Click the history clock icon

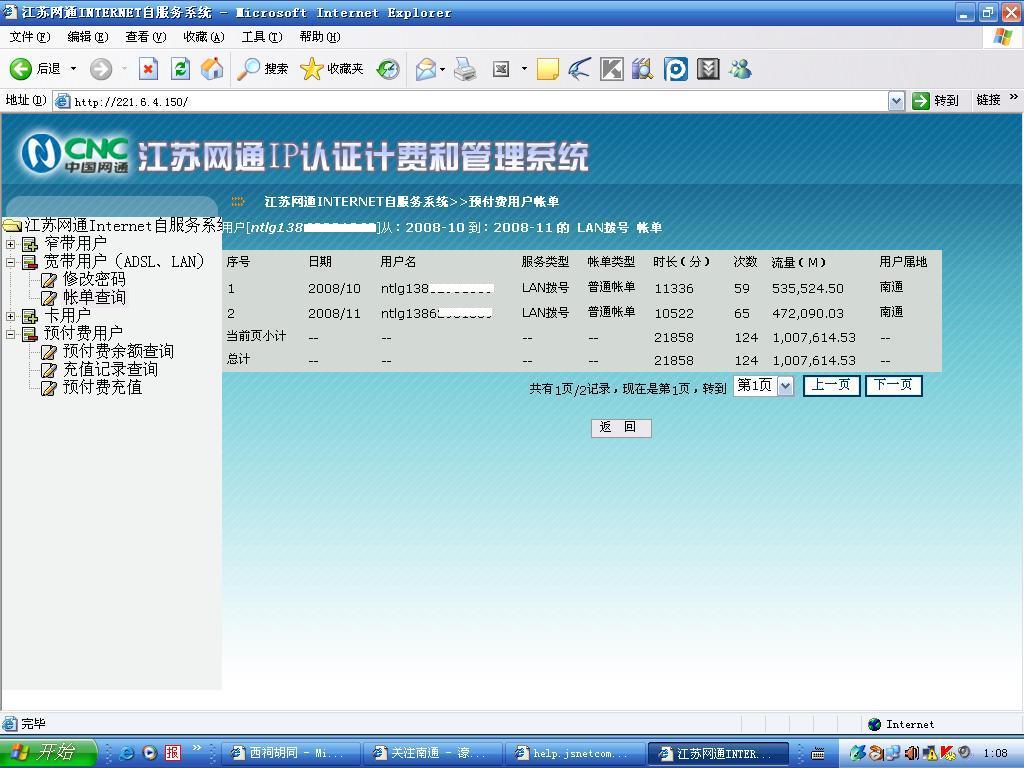click(x=388, y=69)
